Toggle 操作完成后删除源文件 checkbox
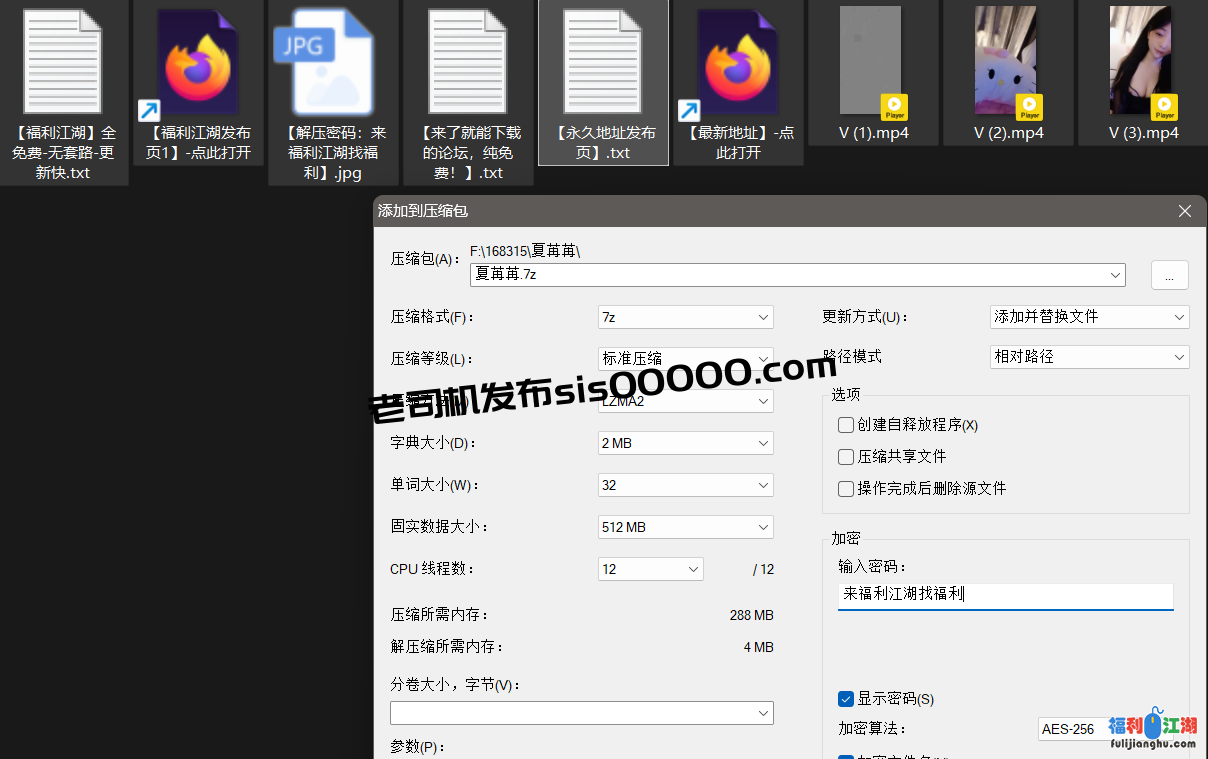Screen dimensions: 1208x759 pyautogui.click(x=846, y=489)
